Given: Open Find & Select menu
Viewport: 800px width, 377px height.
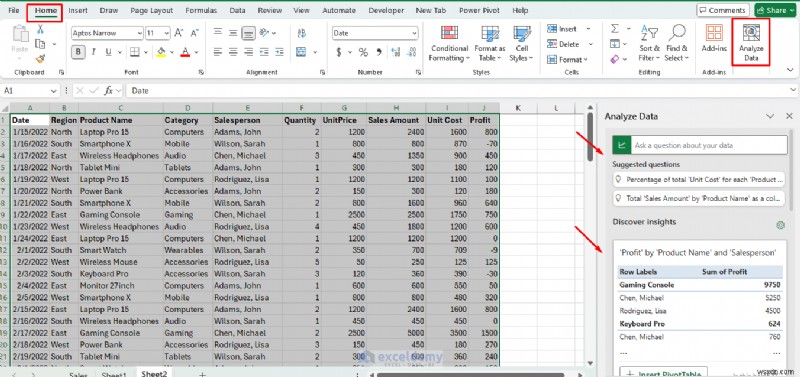Looking at the screenshot, I should [677, 44].
